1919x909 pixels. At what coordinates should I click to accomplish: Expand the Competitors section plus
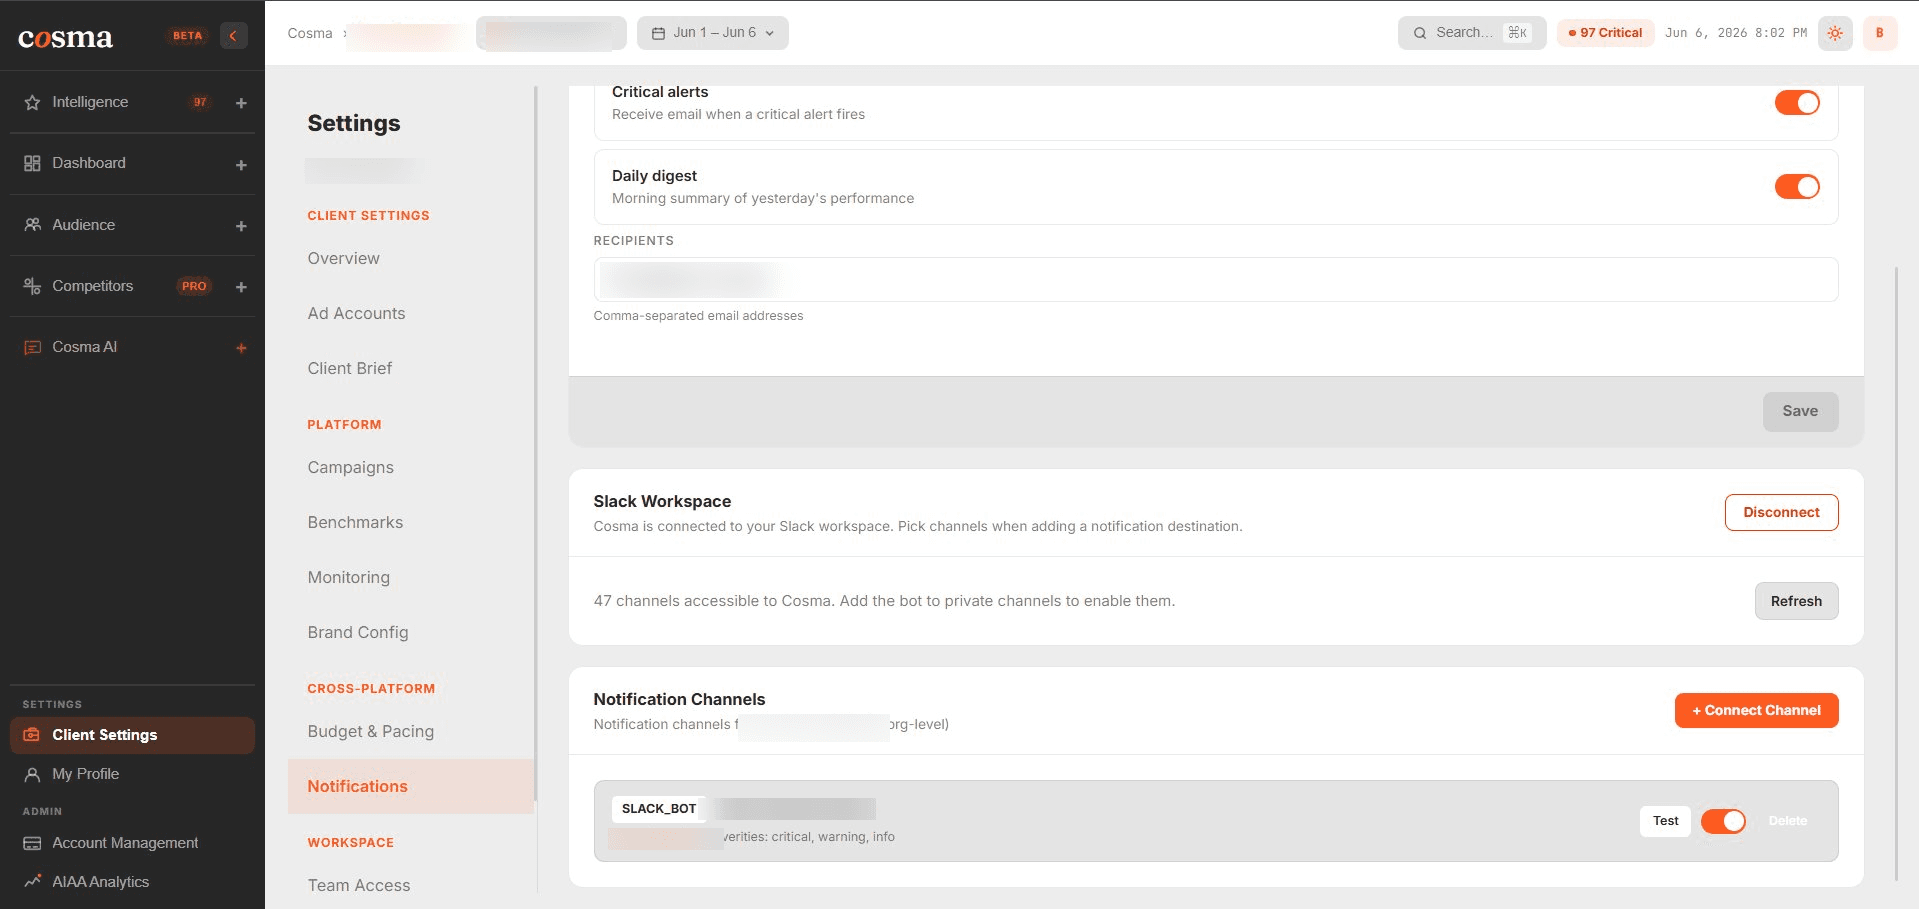coord(241,287)
